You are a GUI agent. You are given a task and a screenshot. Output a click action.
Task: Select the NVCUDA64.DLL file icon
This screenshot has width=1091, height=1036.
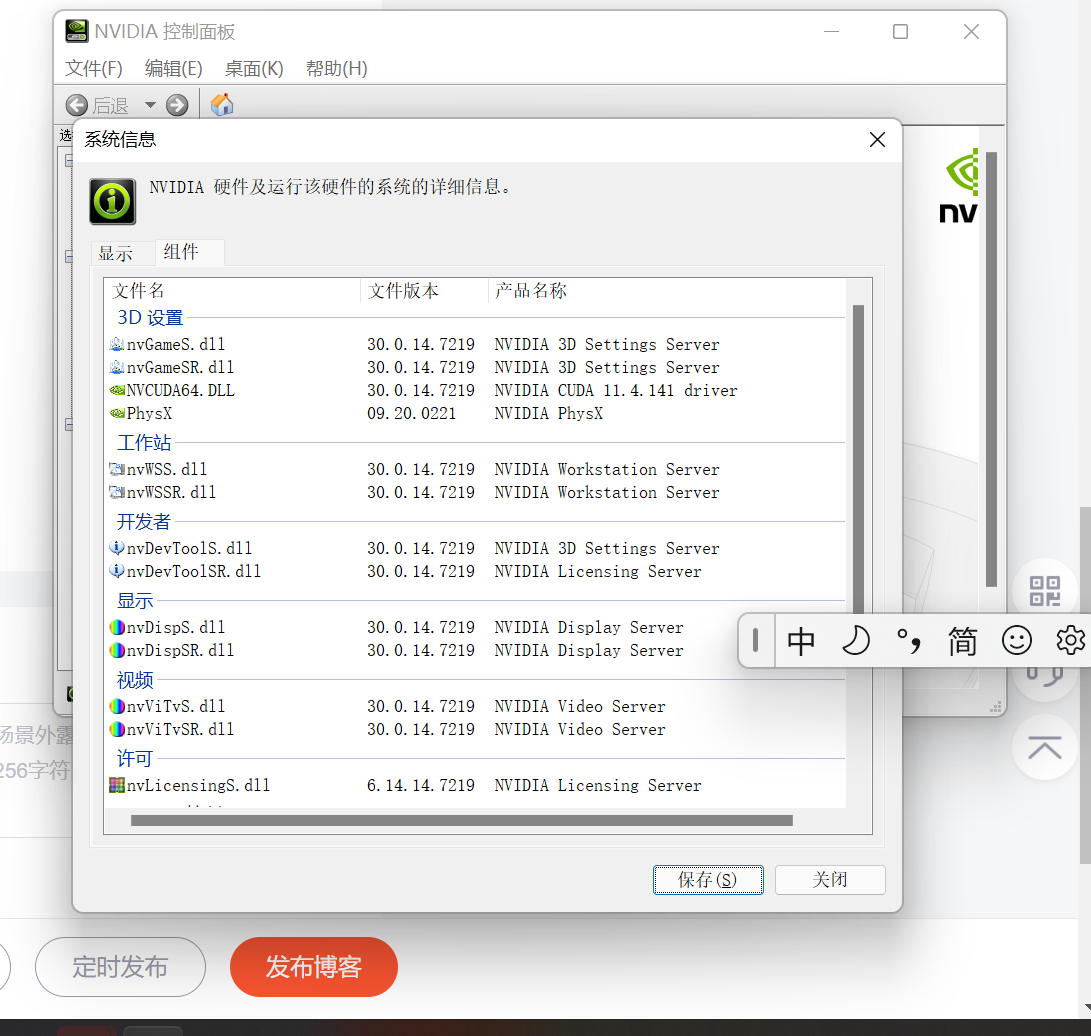click(x=117, y=390)
